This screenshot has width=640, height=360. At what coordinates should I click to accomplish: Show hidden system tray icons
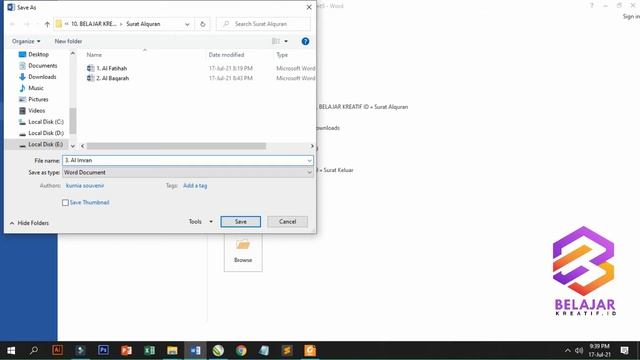click(x=567, y=351)
